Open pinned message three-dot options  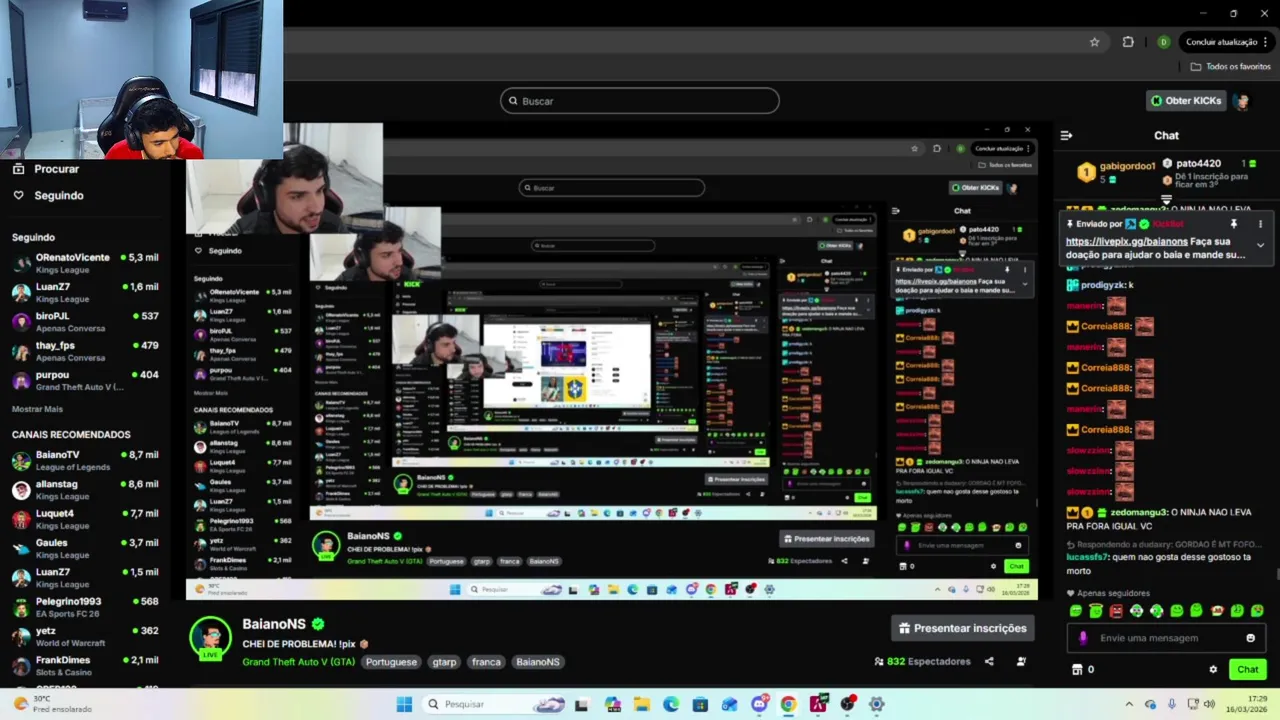(x=1260, y=224)
